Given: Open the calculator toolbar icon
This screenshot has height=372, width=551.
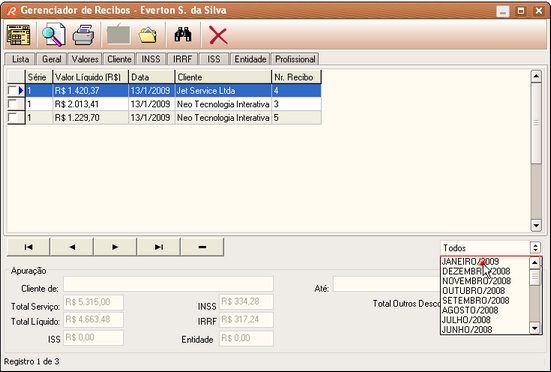Looking at the screenshot, I should [x=18, y=35].
